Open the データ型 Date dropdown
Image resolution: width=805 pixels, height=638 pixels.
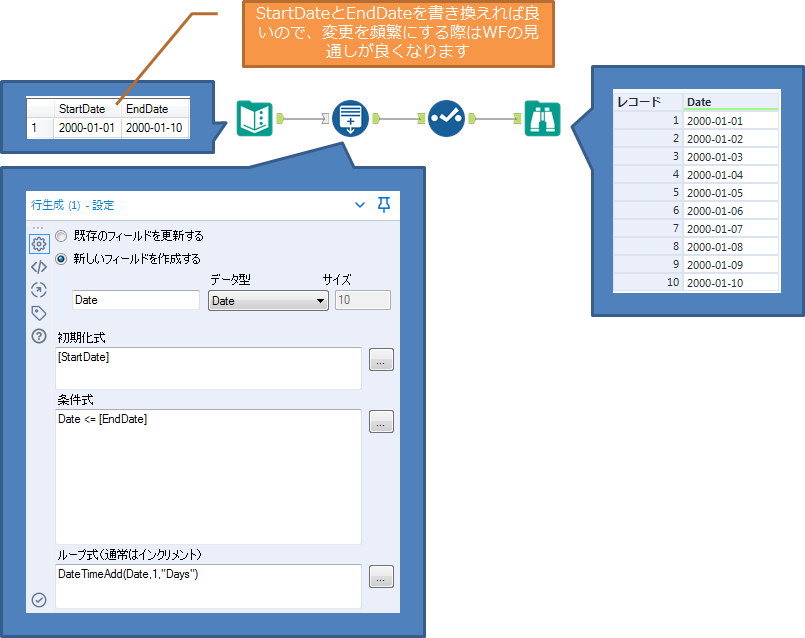coord(268,300)
